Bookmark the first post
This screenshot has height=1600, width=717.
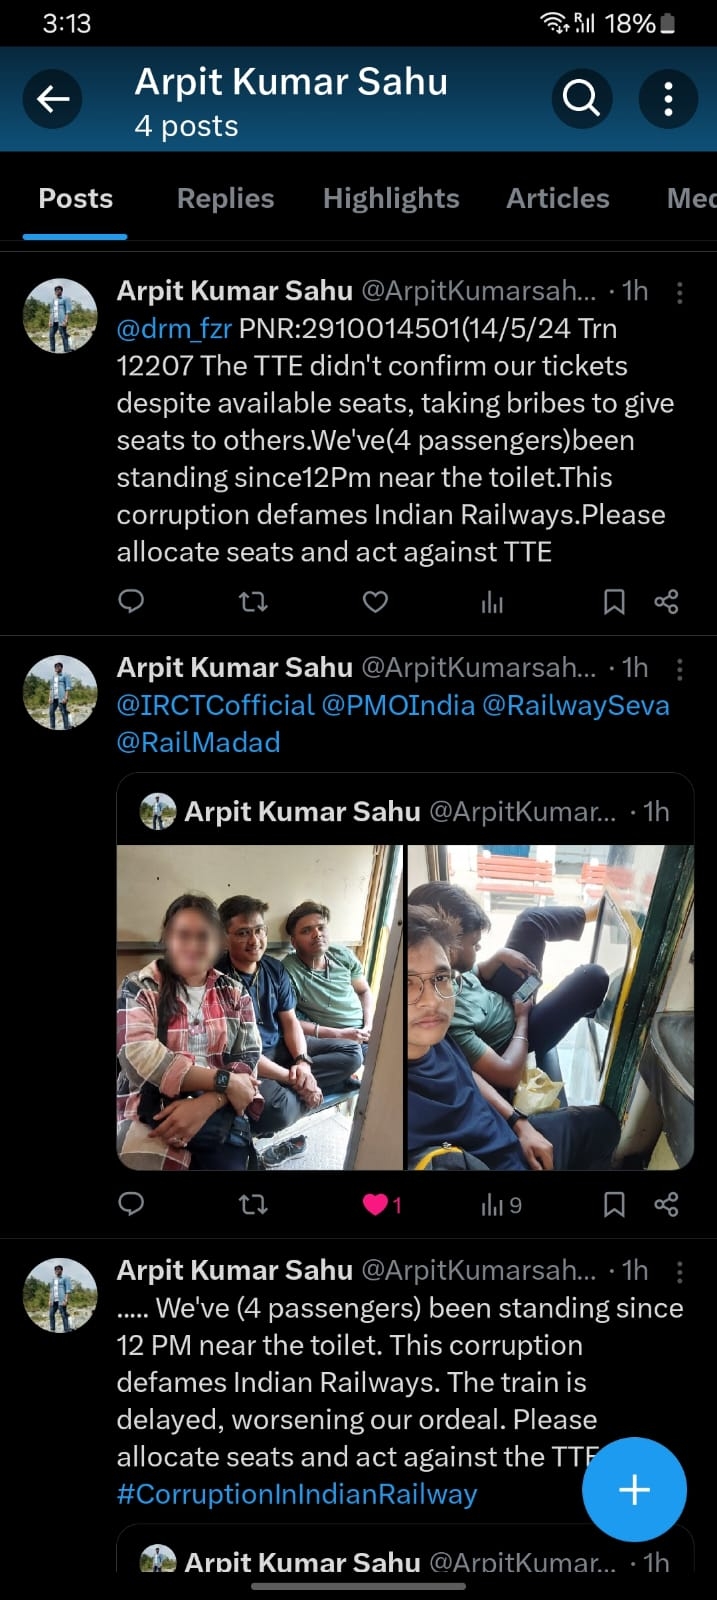coord(614,601)
